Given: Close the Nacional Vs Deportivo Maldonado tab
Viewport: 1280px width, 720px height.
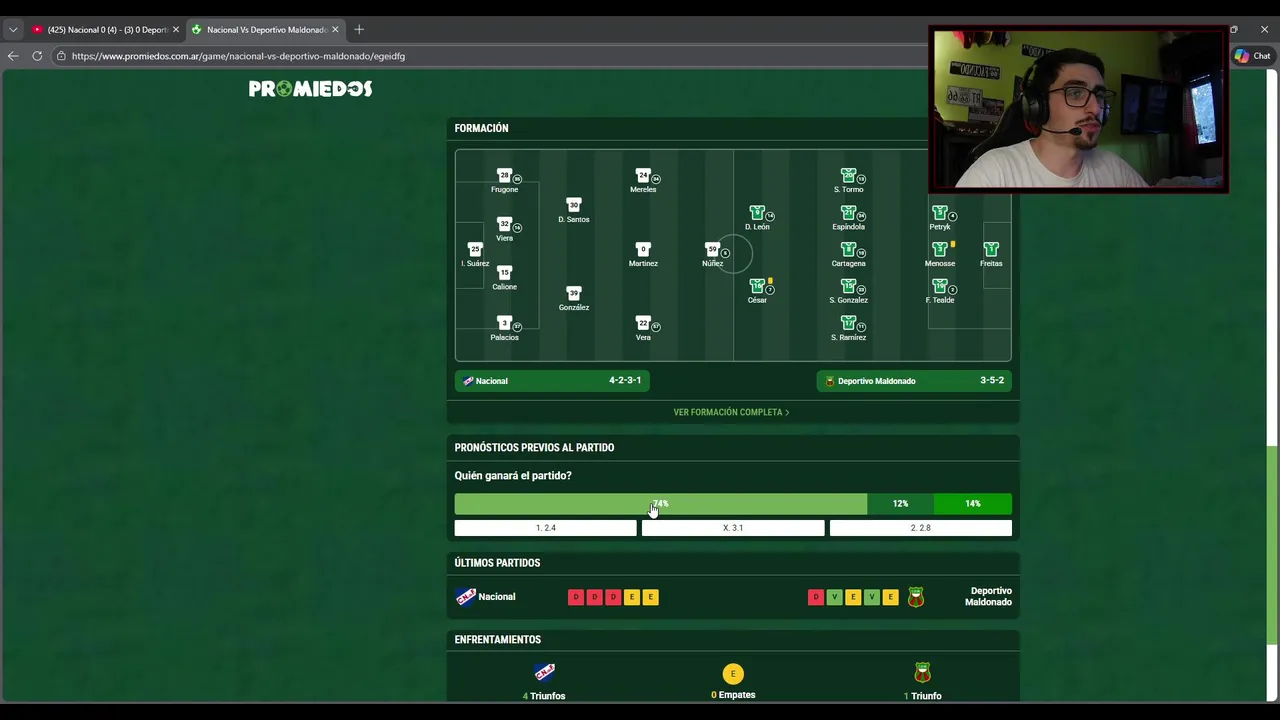Looking at the screenshot, I should coord(335,30).
